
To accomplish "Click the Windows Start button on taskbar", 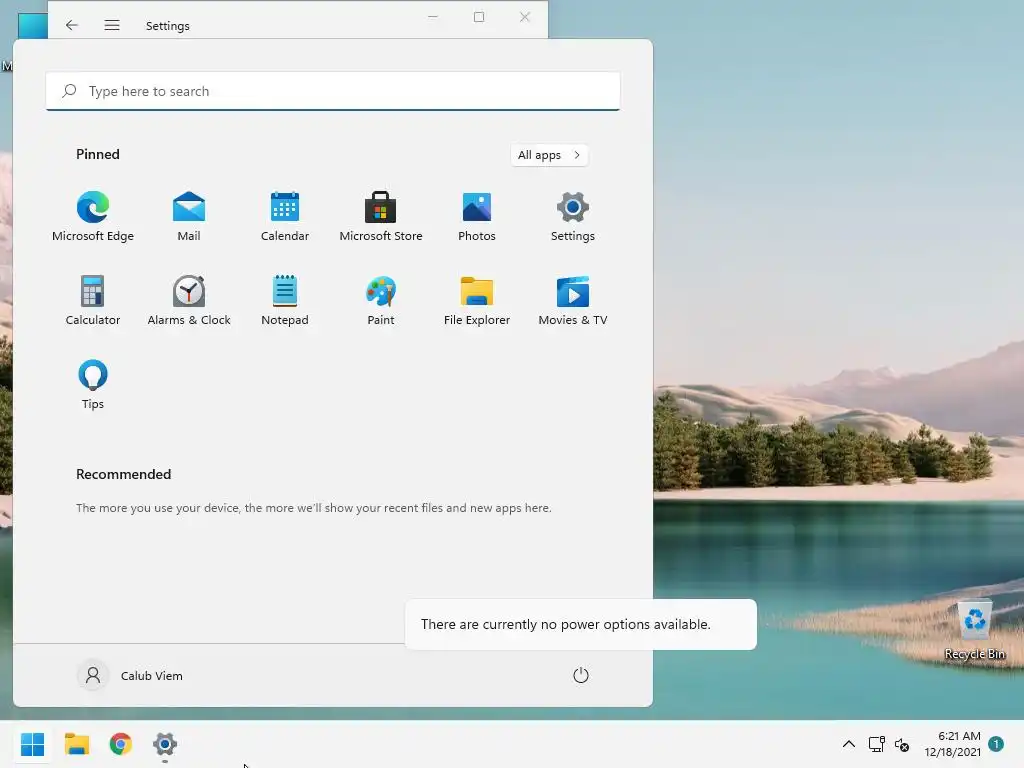I will click(33, 744).
